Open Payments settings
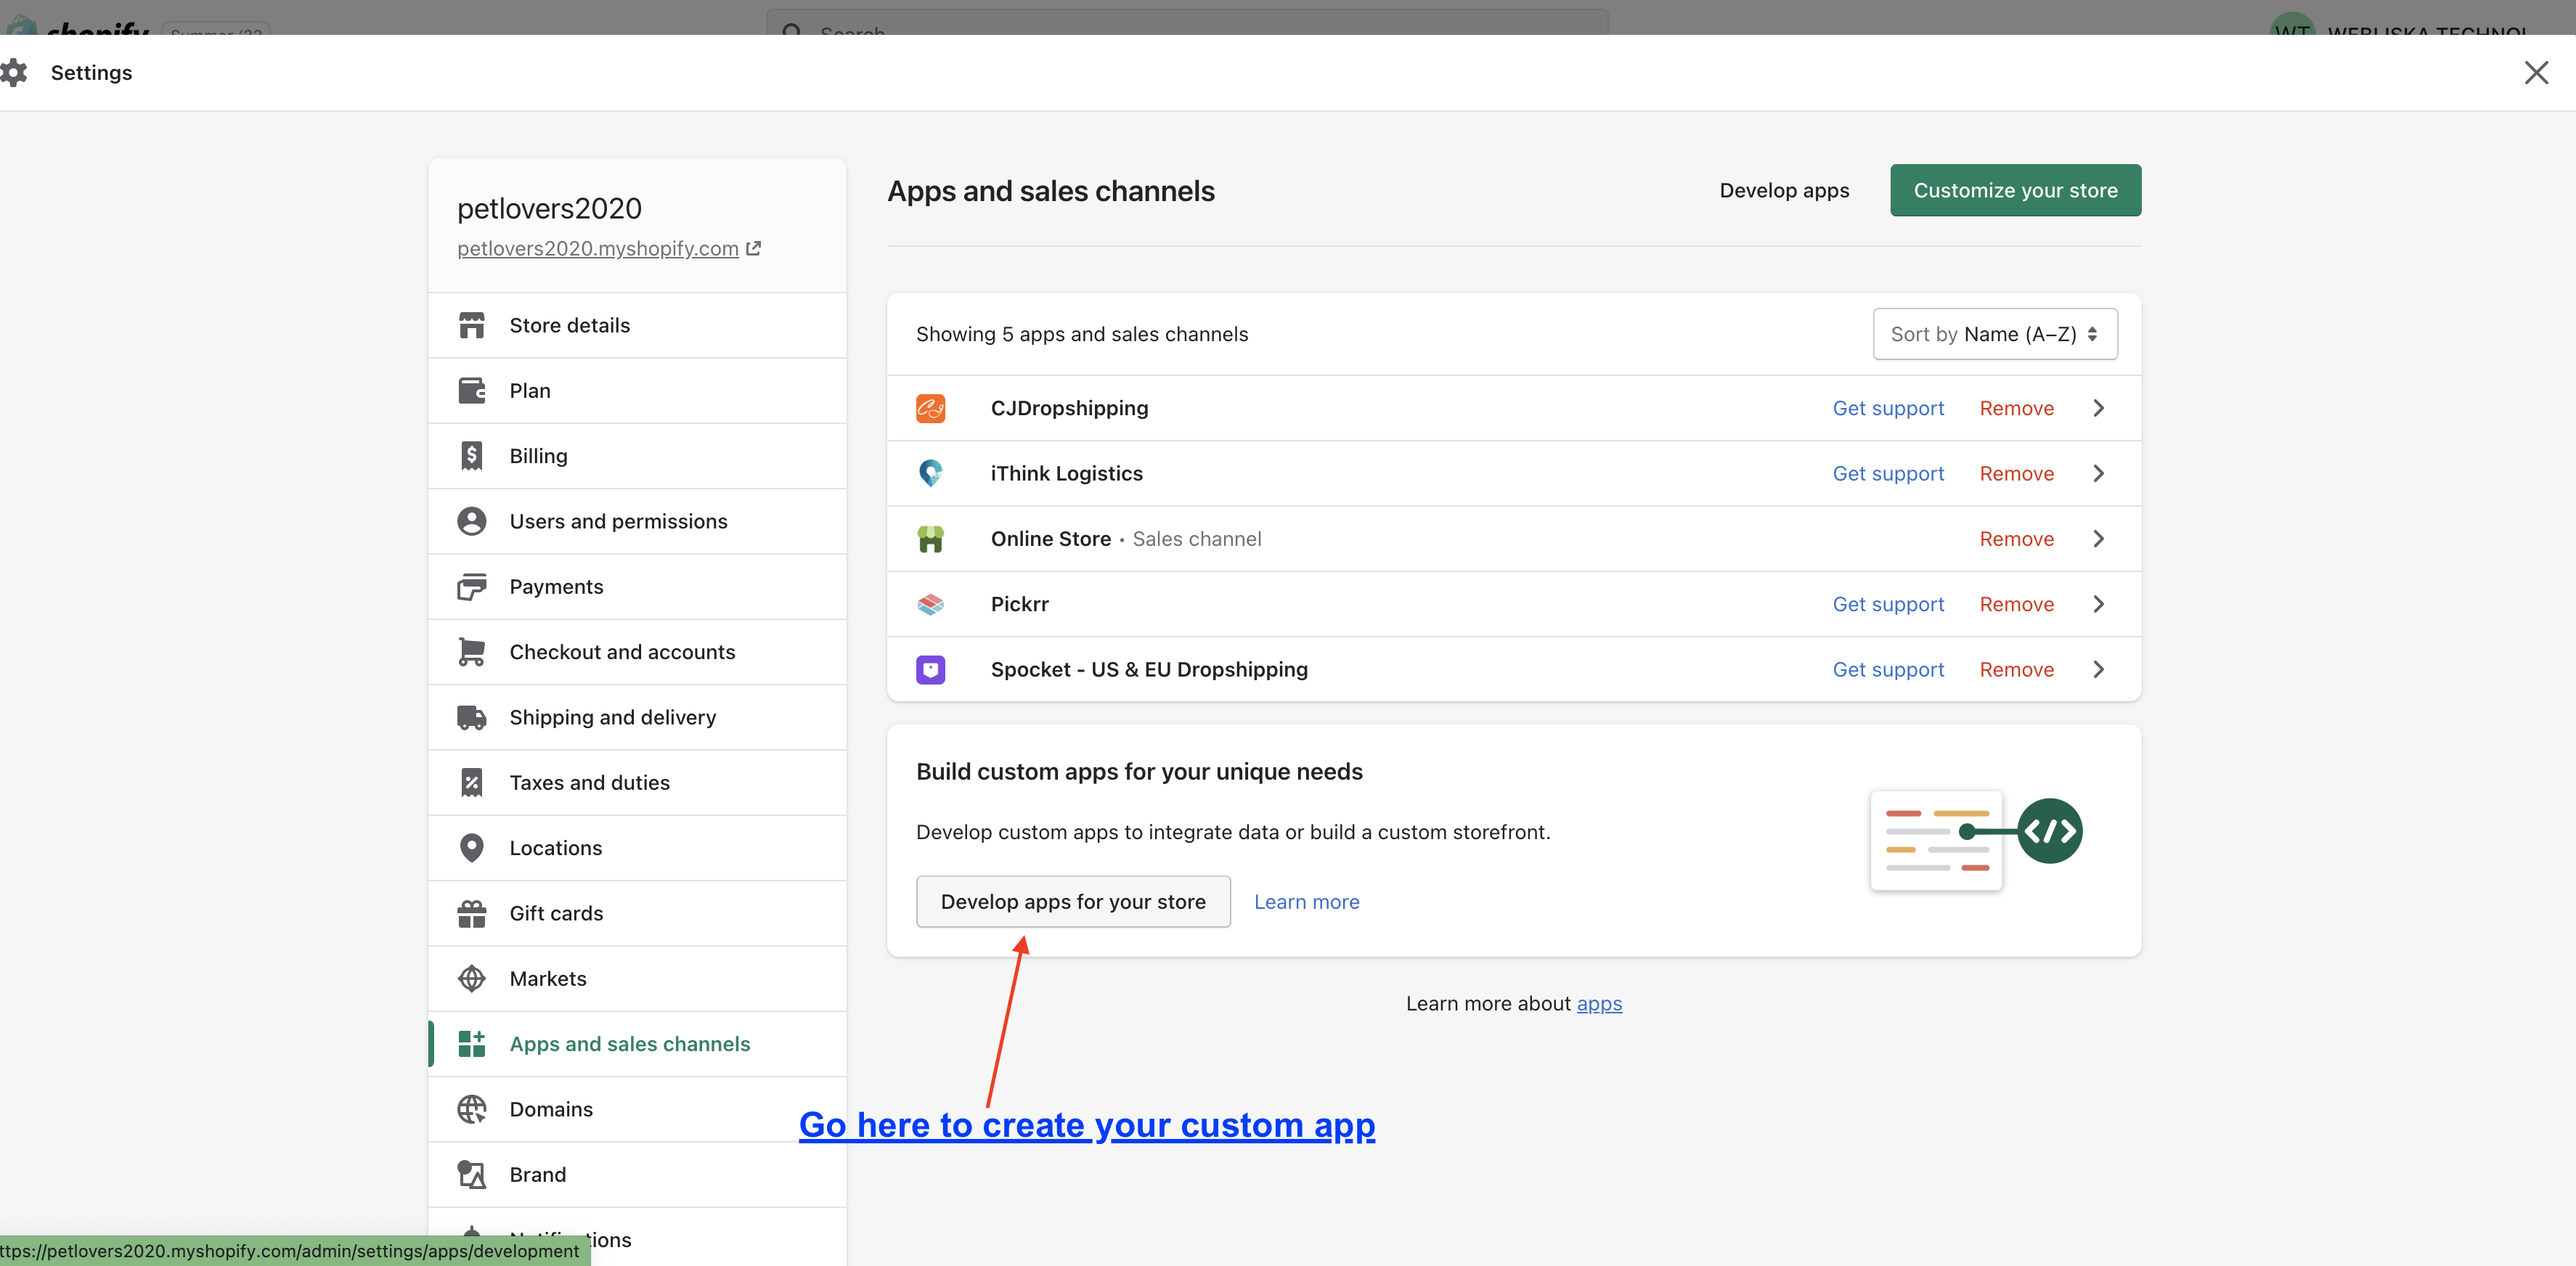Viewport: 2576px width, 1266px height. 637,587
